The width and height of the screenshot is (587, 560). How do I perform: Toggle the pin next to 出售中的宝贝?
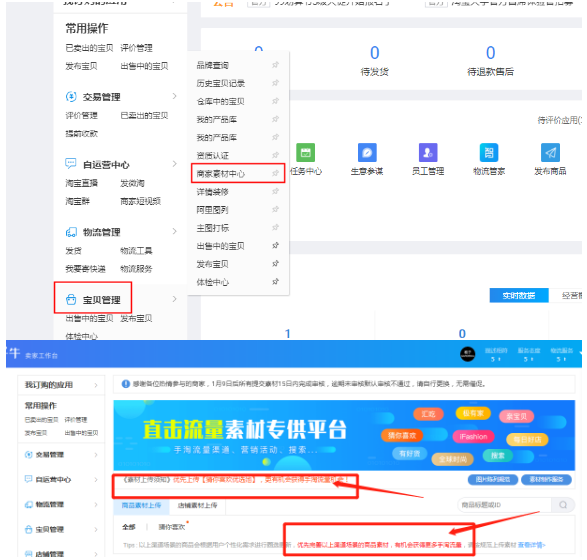[275, 246]
